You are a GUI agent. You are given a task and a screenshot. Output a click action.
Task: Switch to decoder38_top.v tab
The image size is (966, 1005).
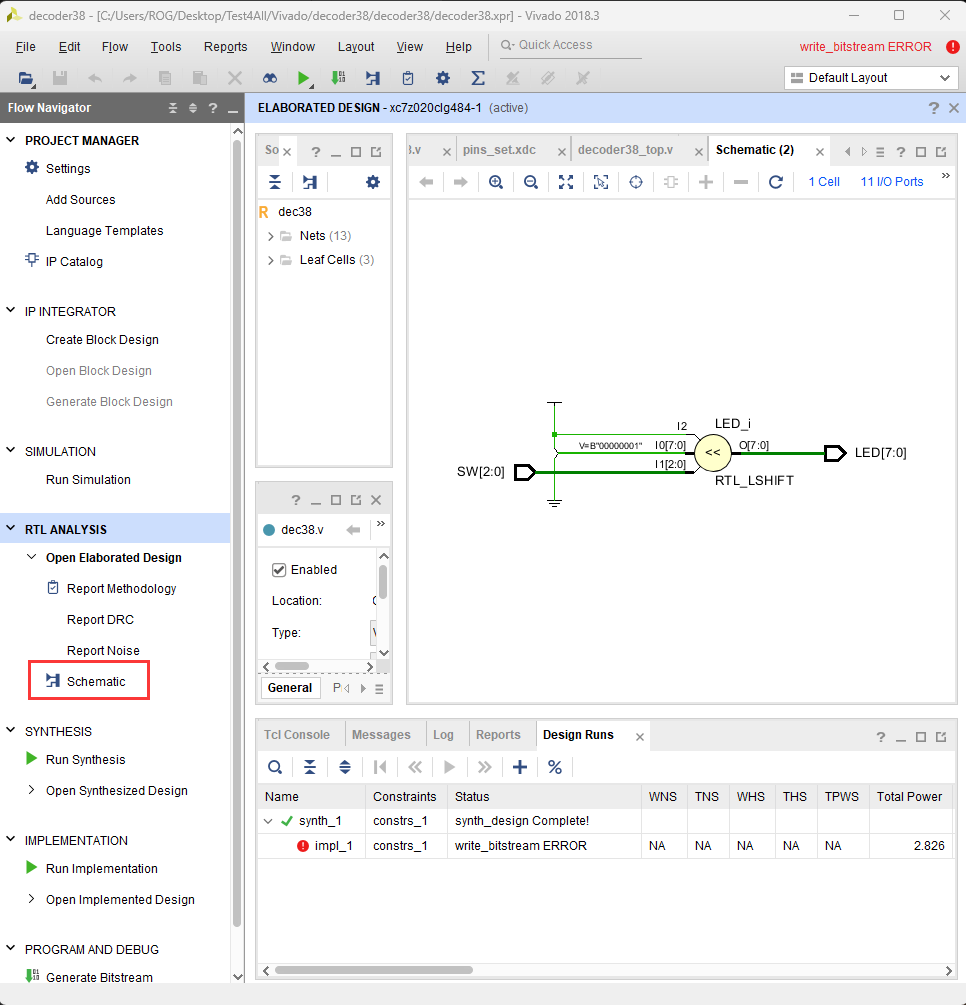point(625,150)
